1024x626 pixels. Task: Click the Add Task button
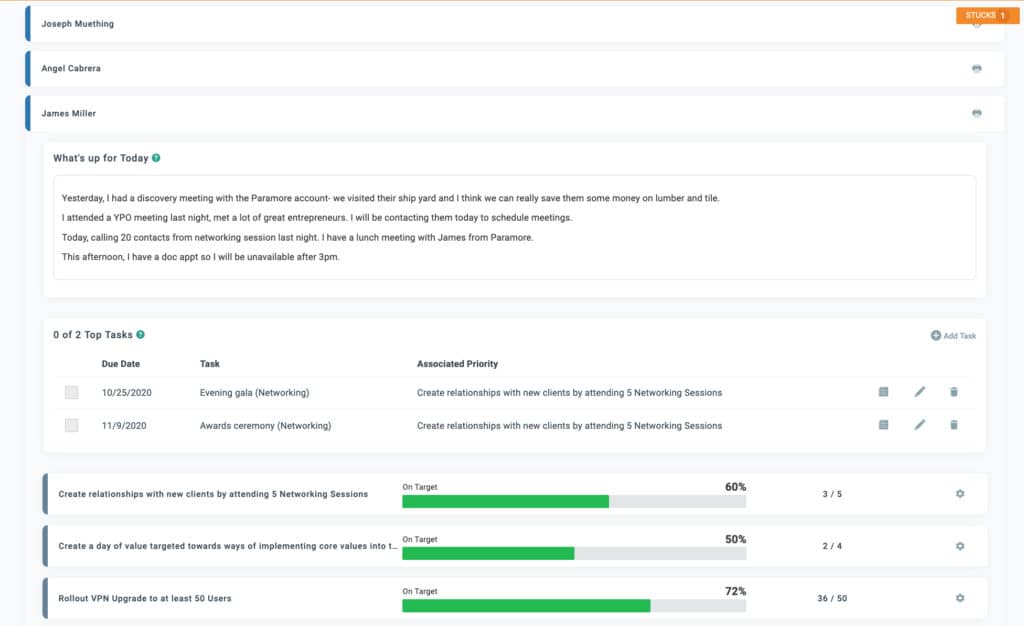(953, 336)
